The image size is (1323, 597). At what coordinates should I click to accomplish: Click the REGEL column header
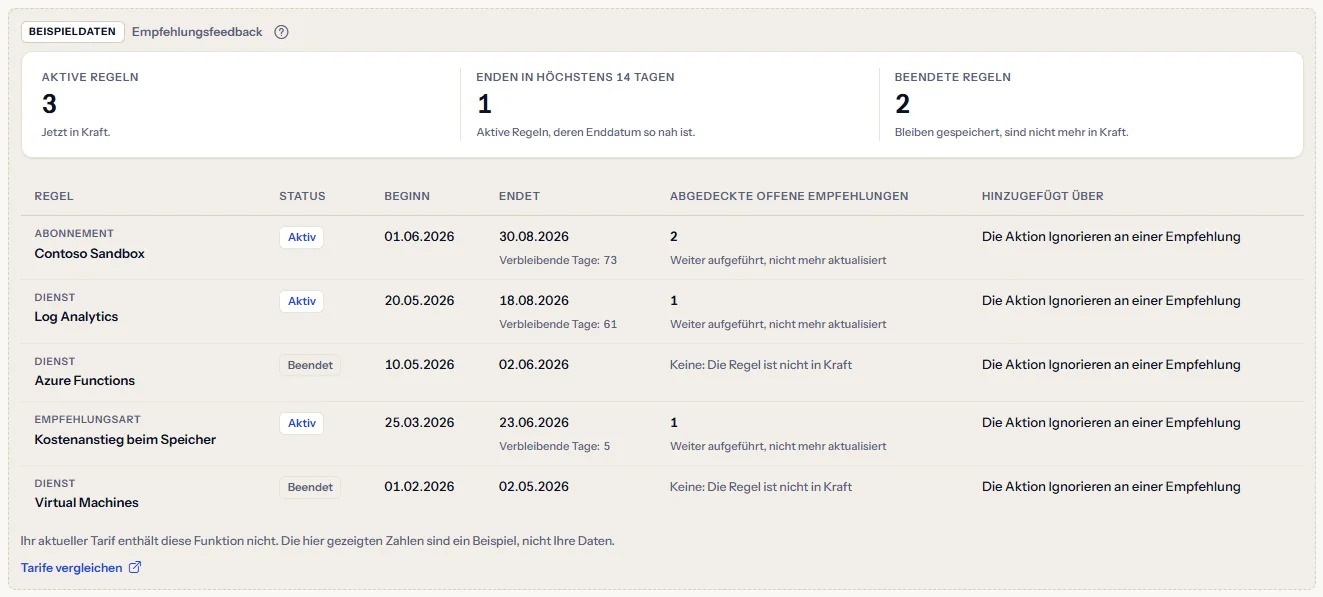point(54,196)
